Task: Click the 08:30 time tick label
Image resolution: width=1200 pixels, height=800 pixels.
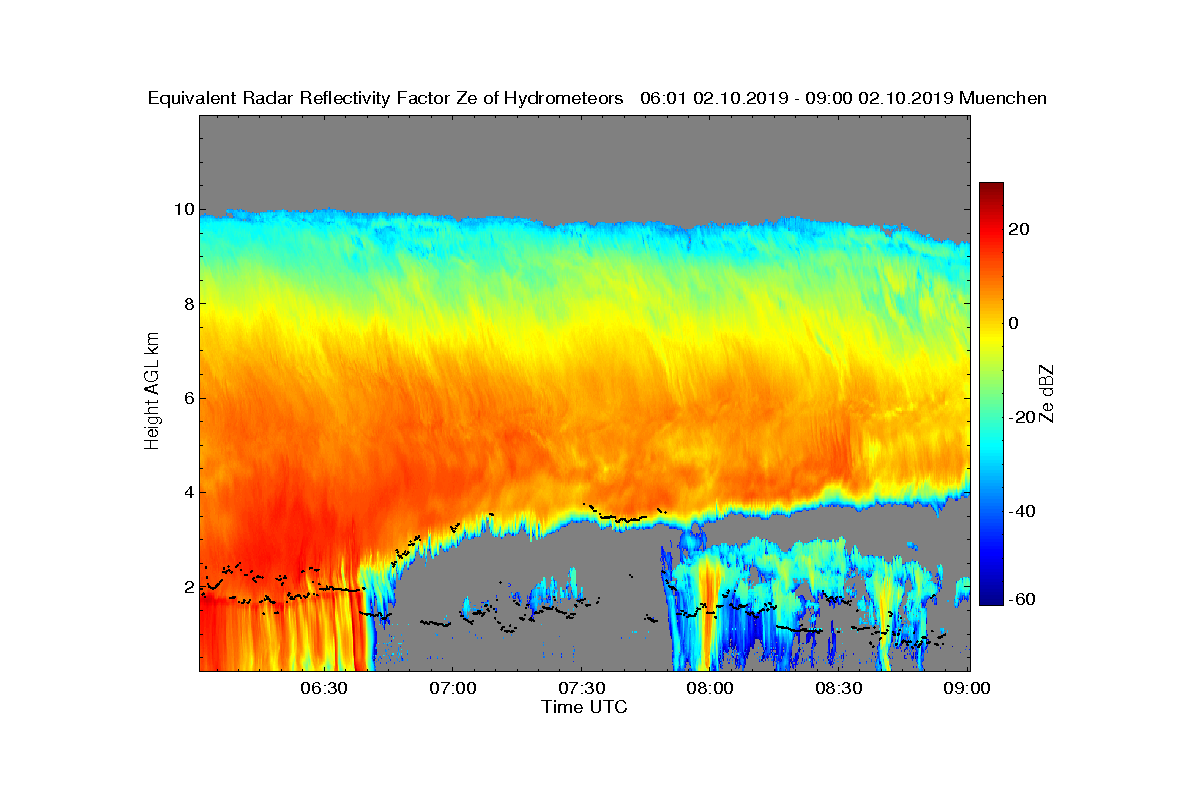Action: click(x=841, y=688)
